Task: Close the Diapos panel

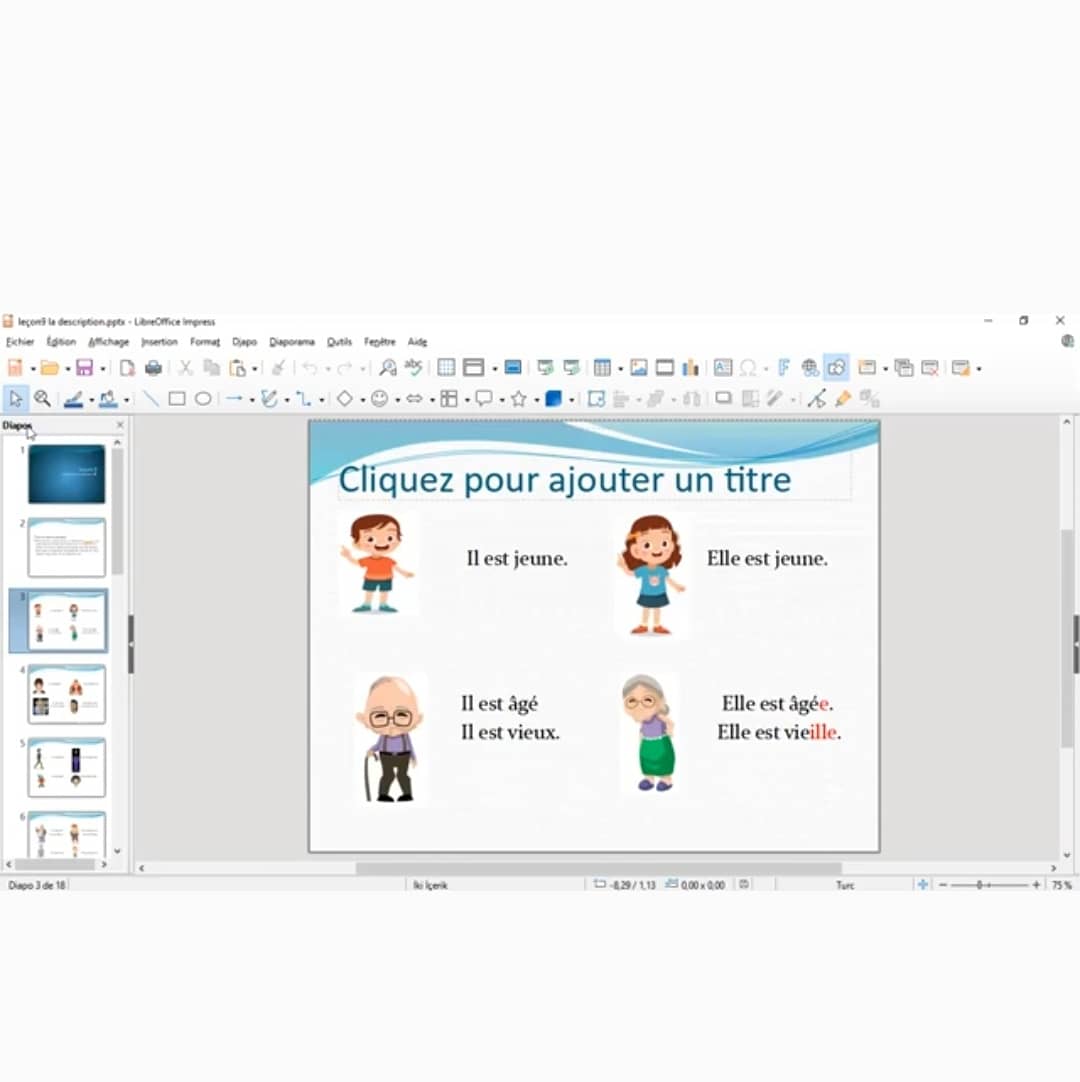Action: (x=120, y=425)
